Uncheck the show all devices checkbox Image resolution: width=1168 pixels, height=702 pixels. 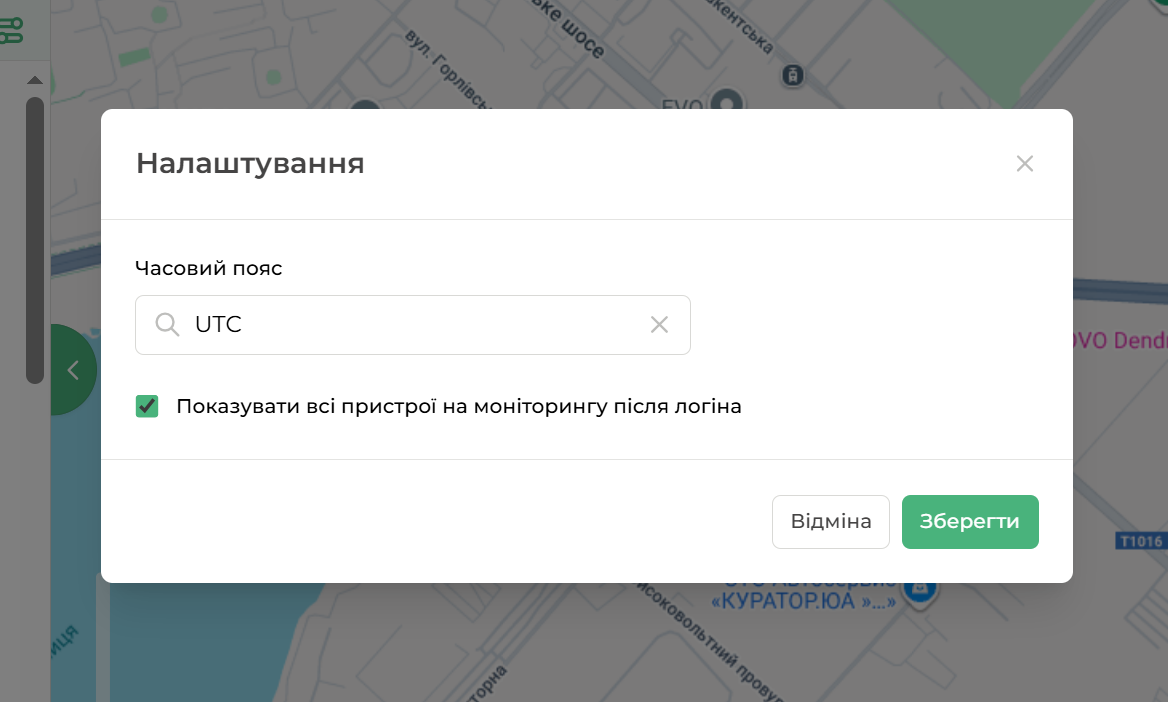pyautogui.click(x=147, y=406)
